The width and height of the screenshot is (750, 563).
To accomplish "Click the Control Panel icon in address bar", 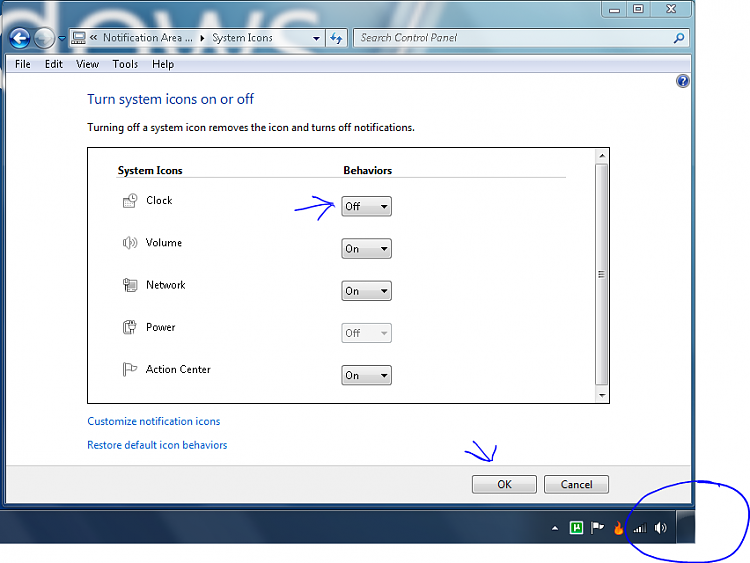I will point(78,38).
